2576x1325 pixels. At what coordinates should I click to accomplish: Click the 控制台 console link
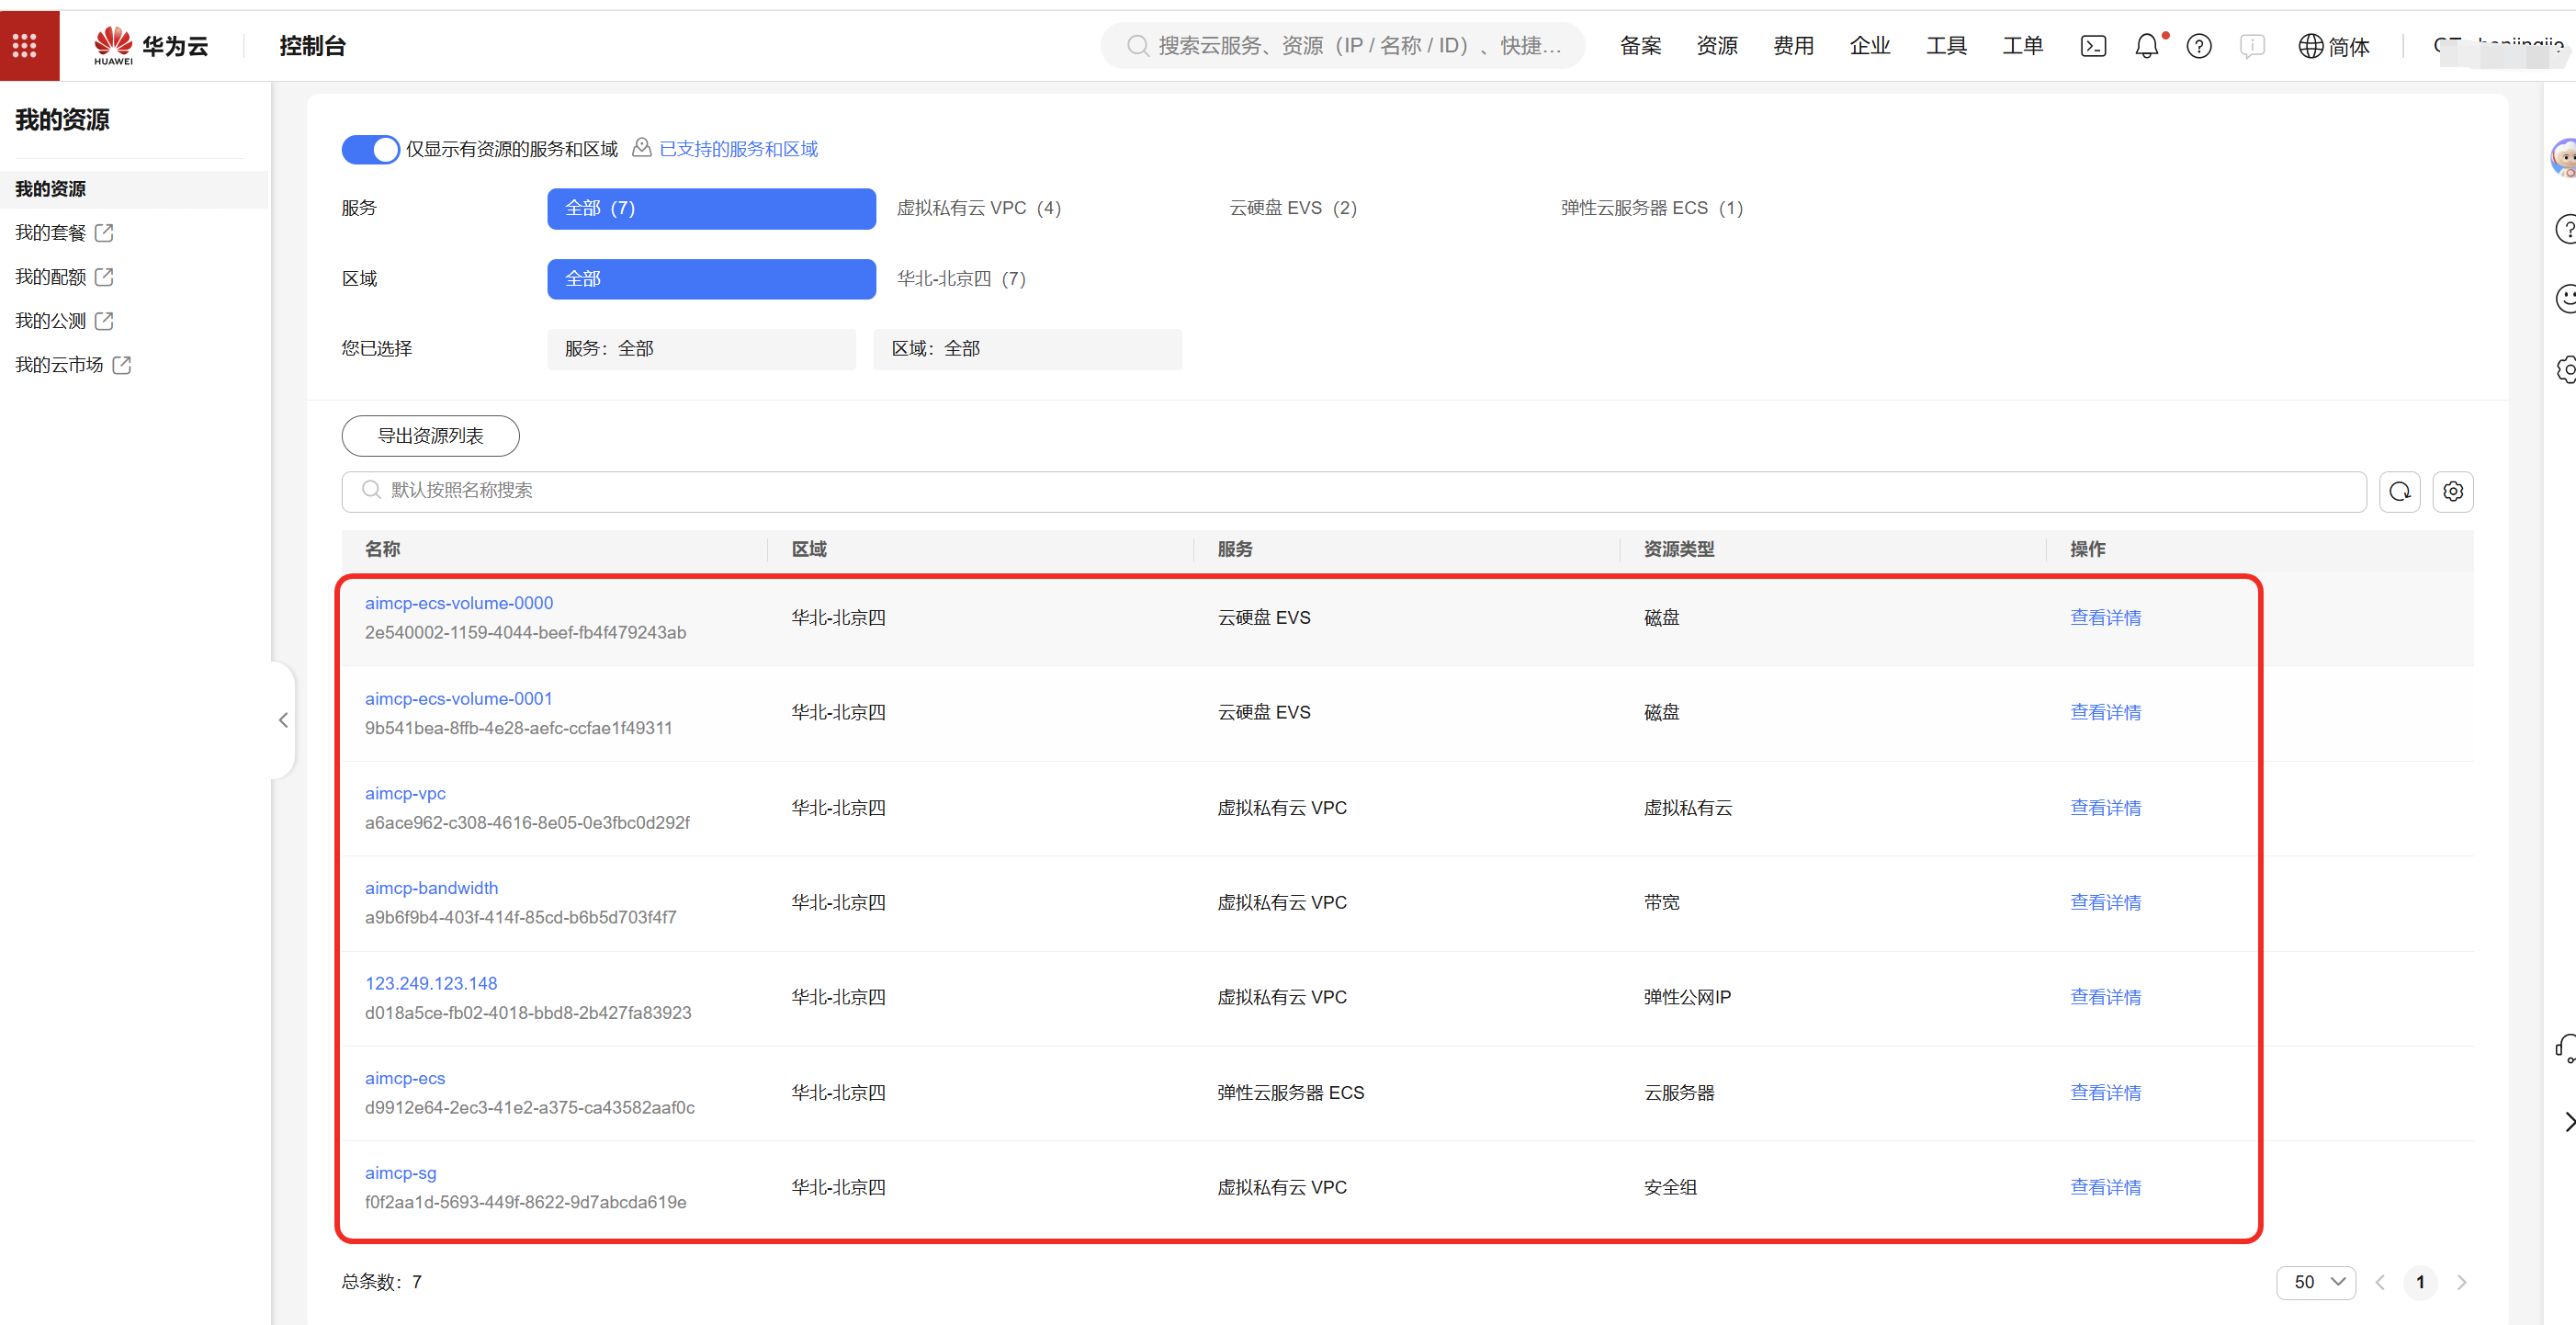tap(312, 46)
